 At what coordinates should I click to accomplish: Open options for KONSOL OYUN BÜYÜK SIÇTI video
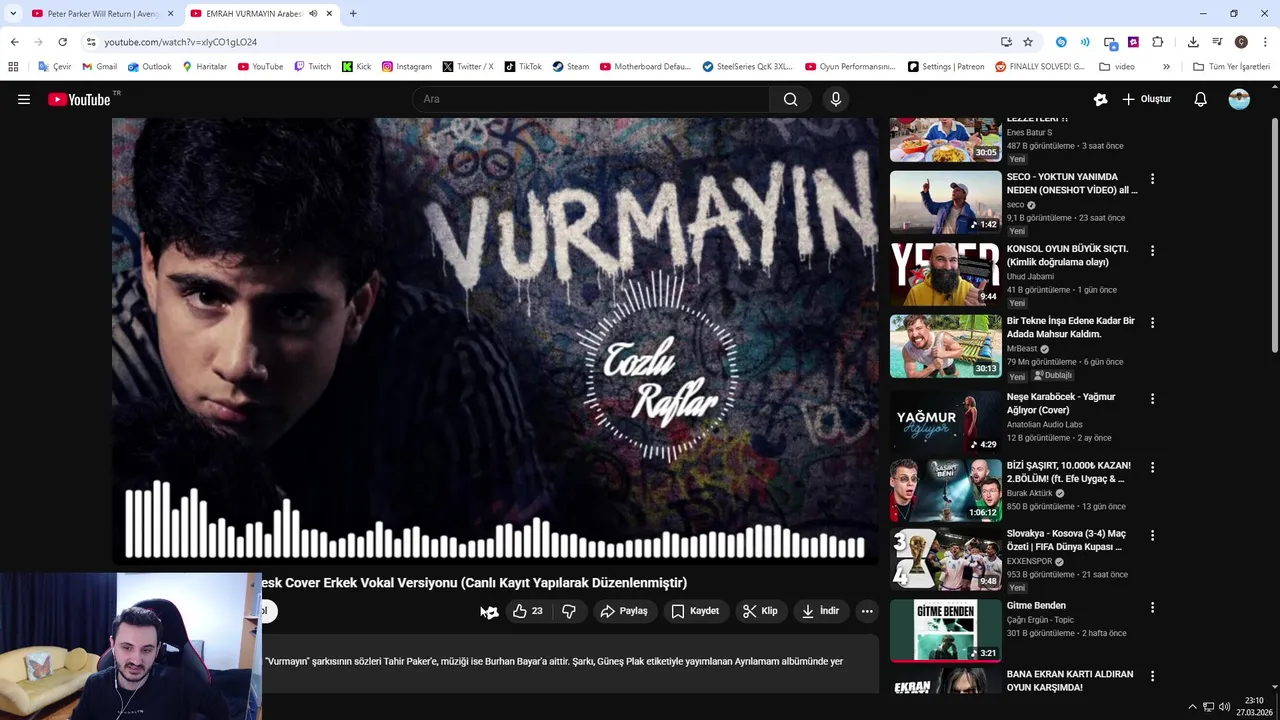(1152, 251)
